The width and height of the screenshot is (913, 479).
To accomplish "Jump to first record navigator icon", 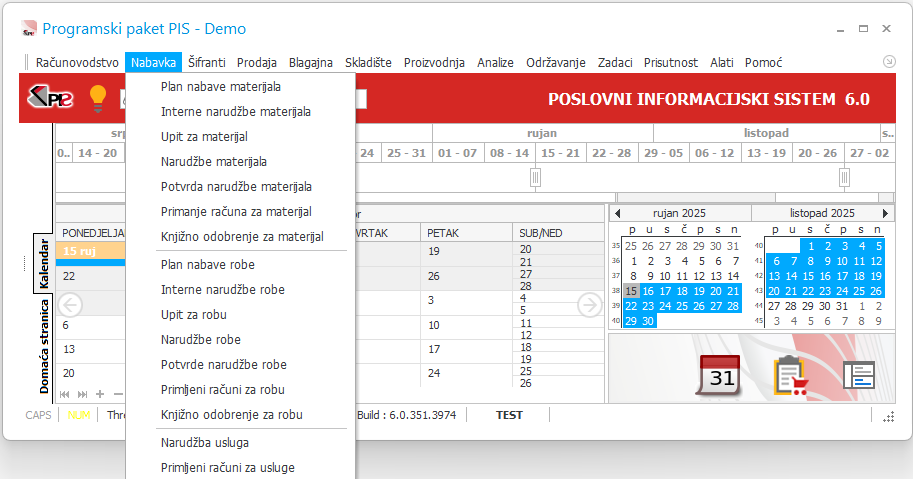I will point(65,394).
